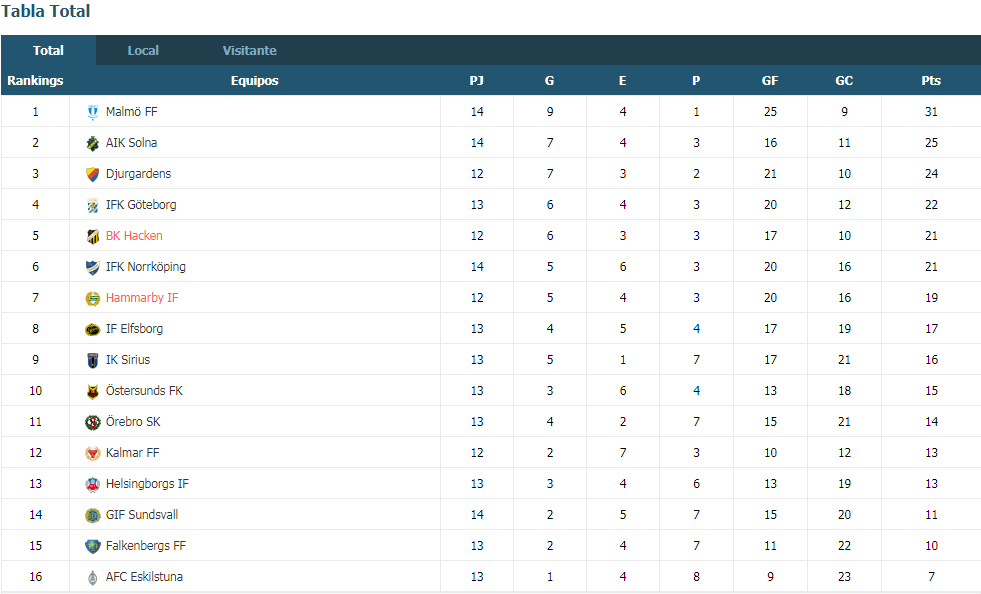Select the Total tab
The image size is (981, 594).
pyautogui.click(x=48, y=51)
